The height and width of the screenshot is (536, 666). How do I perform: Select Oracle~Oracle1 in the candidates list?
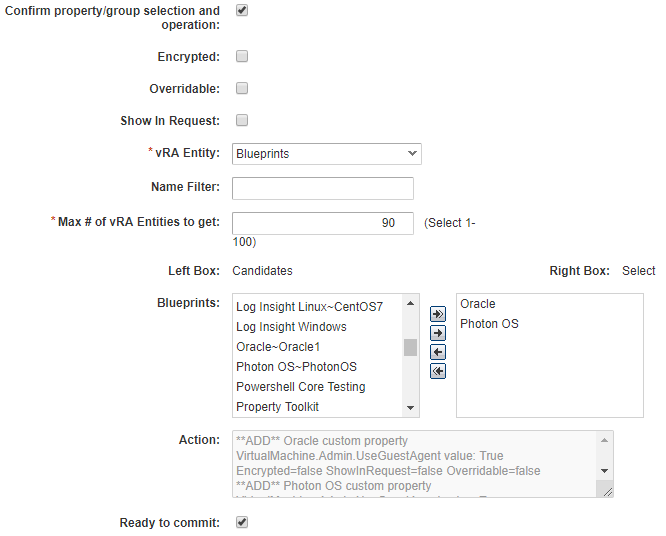[278, 347]
